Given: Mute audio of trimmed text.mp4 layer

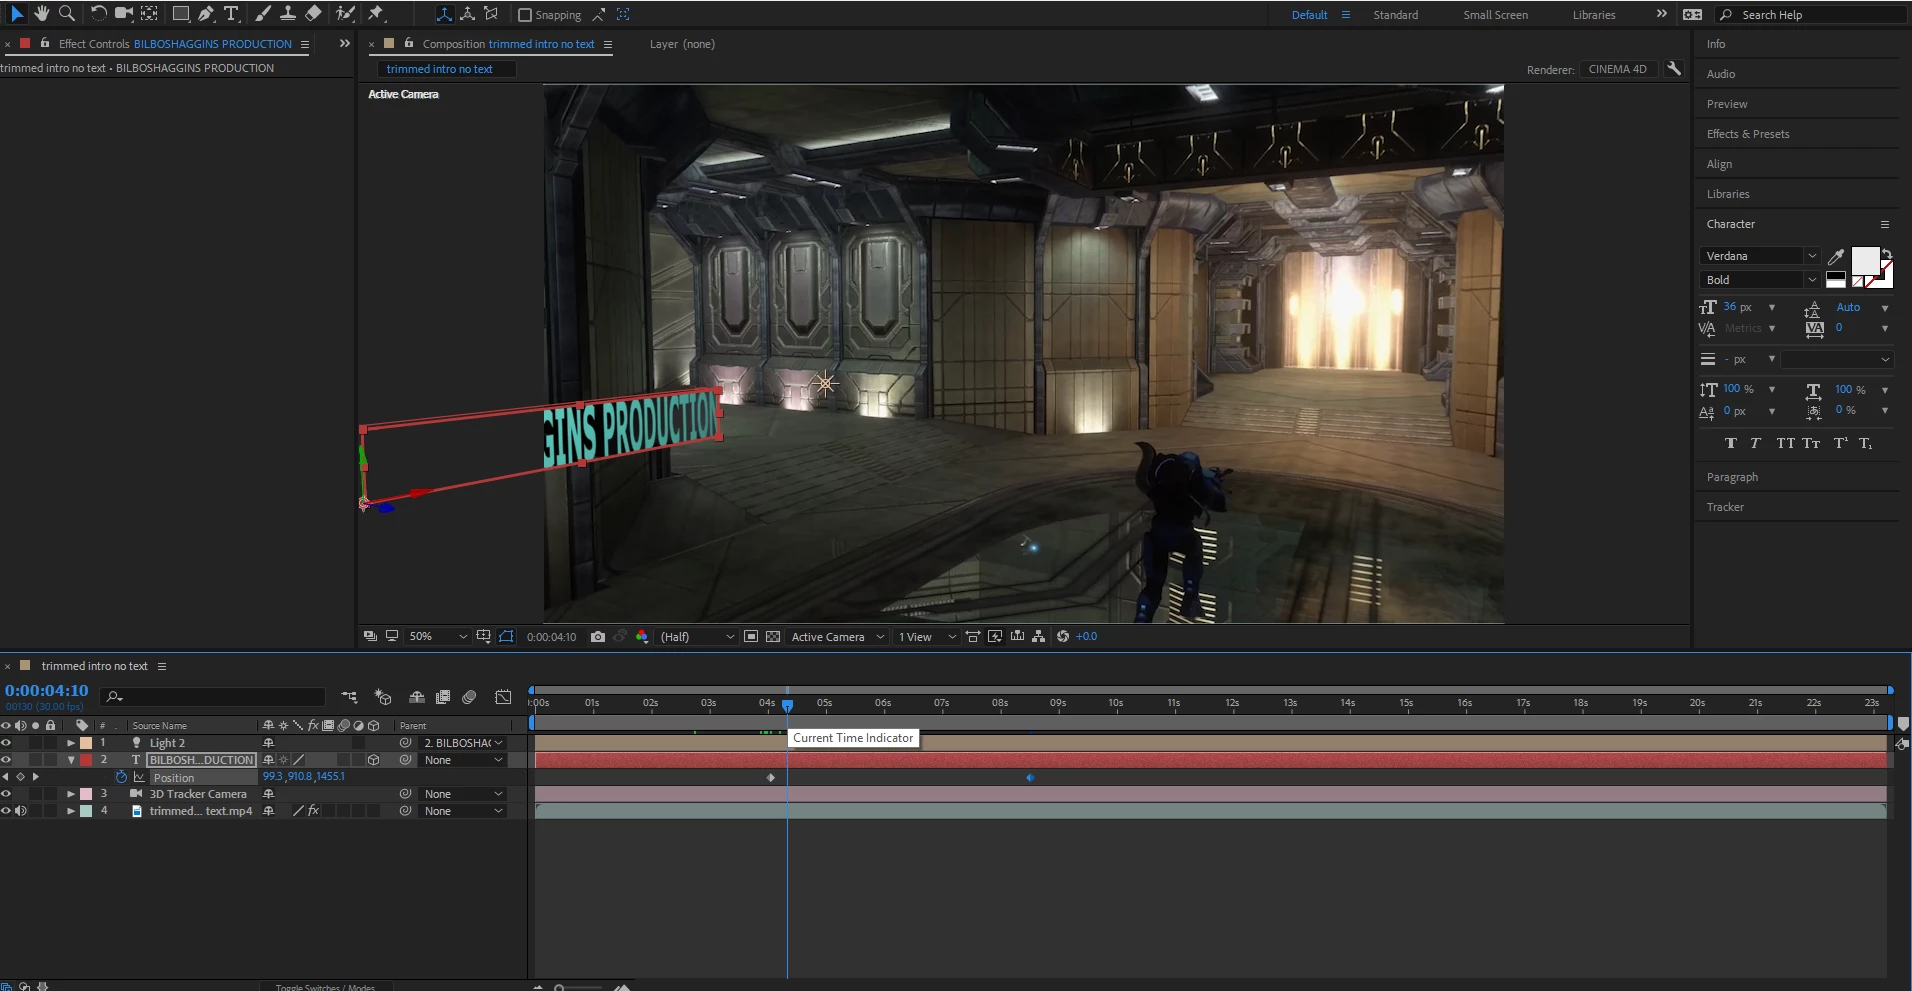Looking at the screenshot, I should 21,811.
